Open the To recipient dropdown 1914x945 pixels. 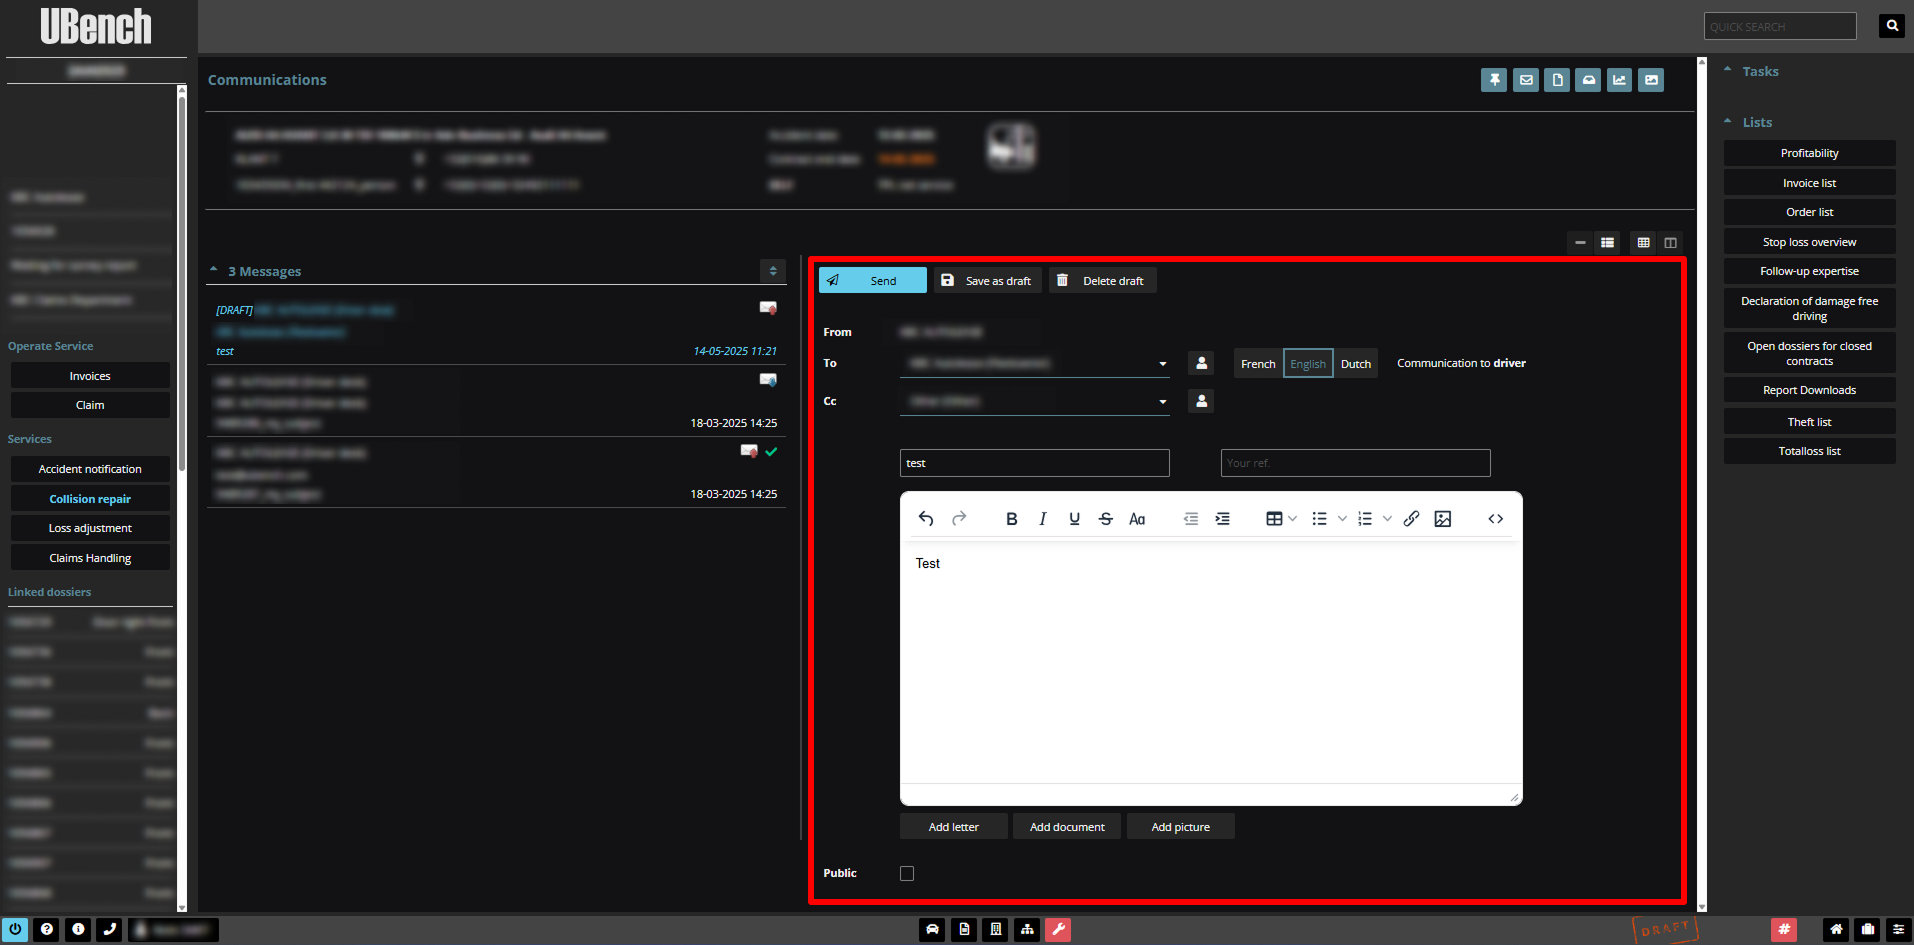click(x=1162, y=364)
